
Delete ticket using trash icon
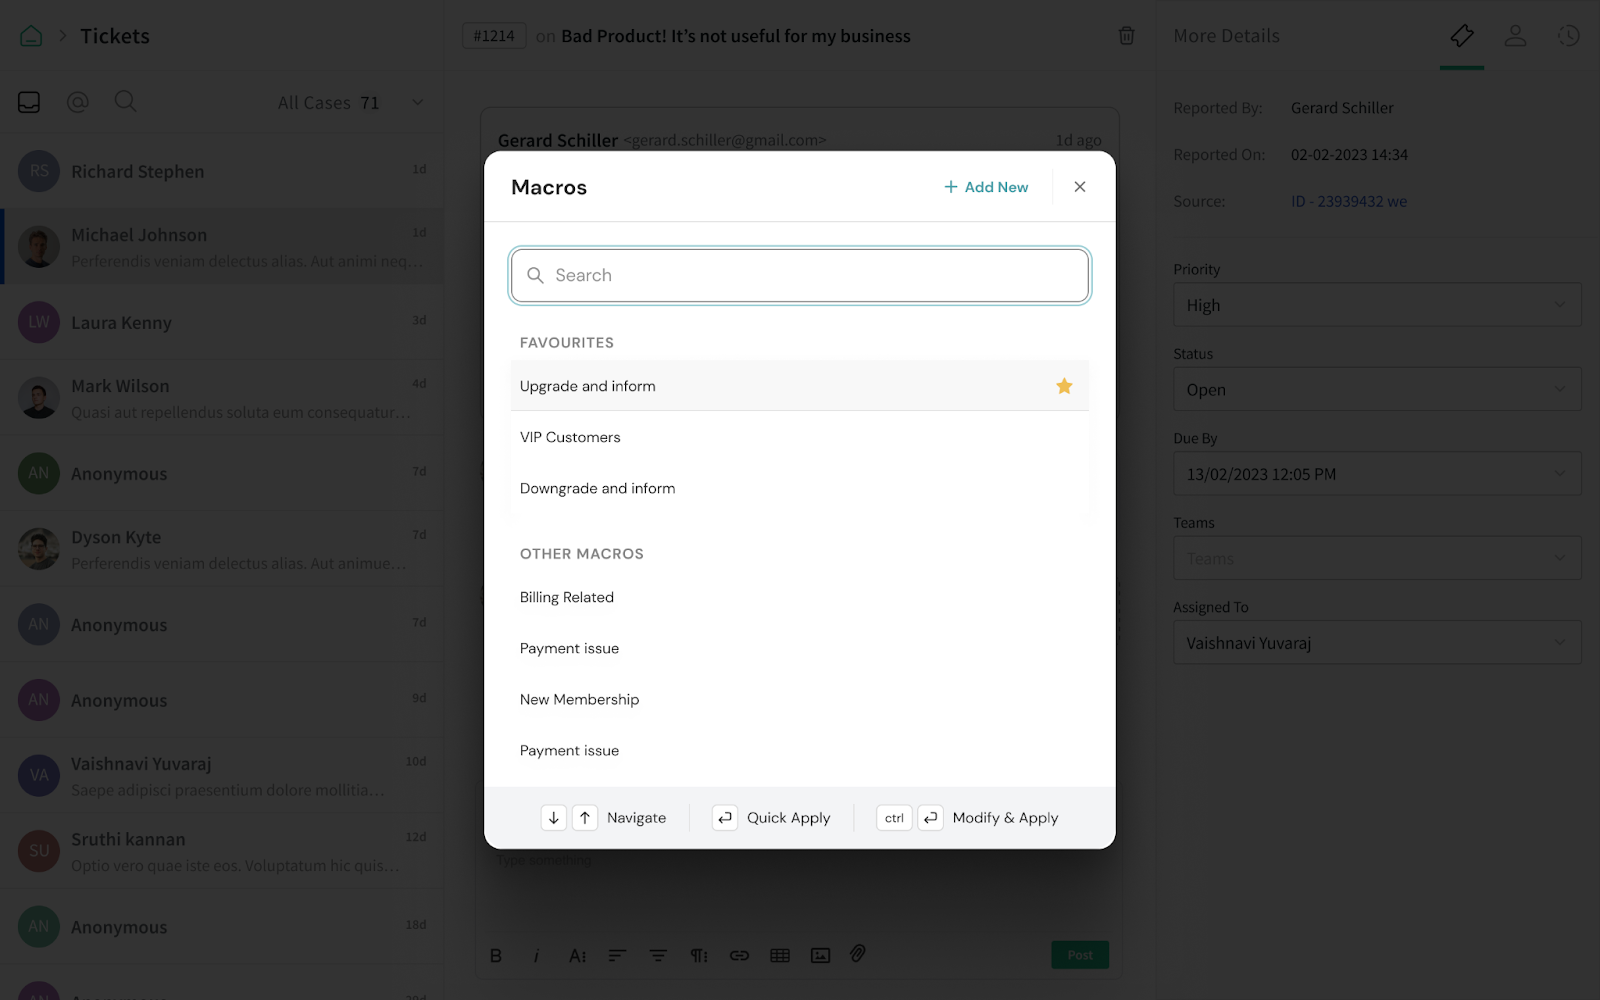1126,36
